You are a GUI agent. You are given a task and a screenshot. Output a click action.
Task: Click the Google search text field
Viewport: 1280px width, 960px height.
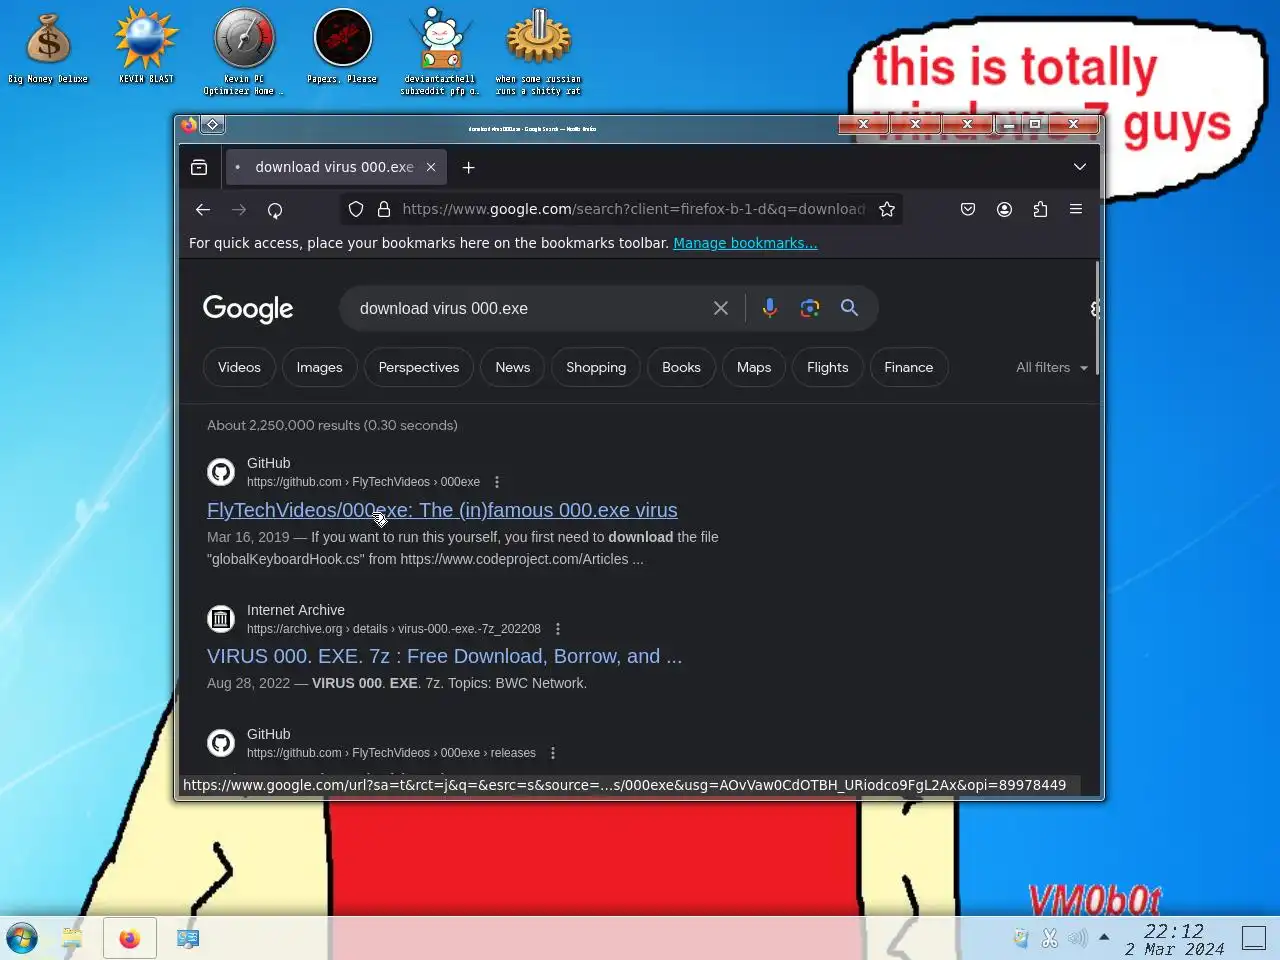(x=528, y=309)
